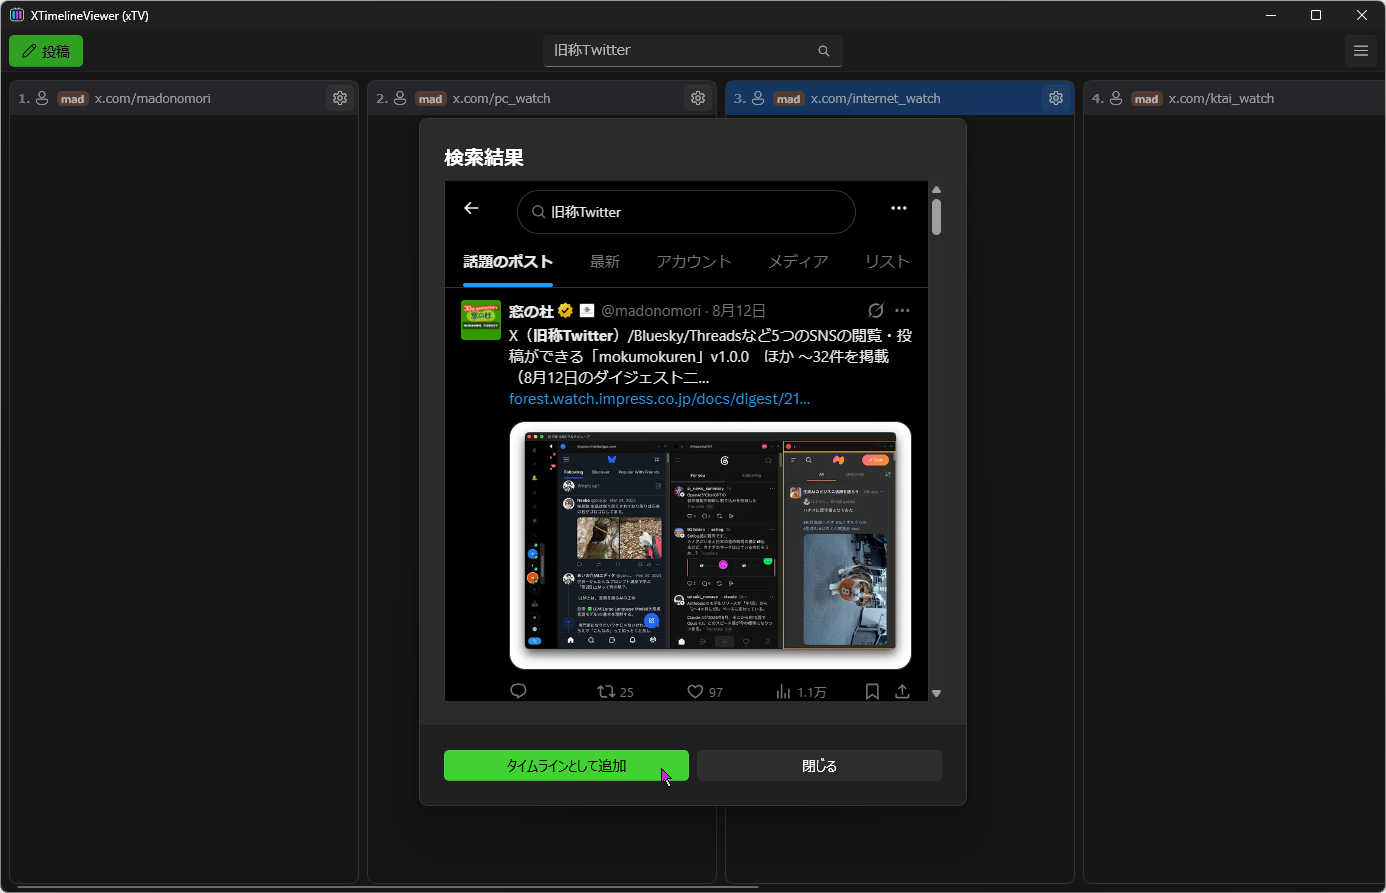1386x893 pixels.
Task: Click the horizontal scrollbar at the window bottom
Action: point(386,887)
